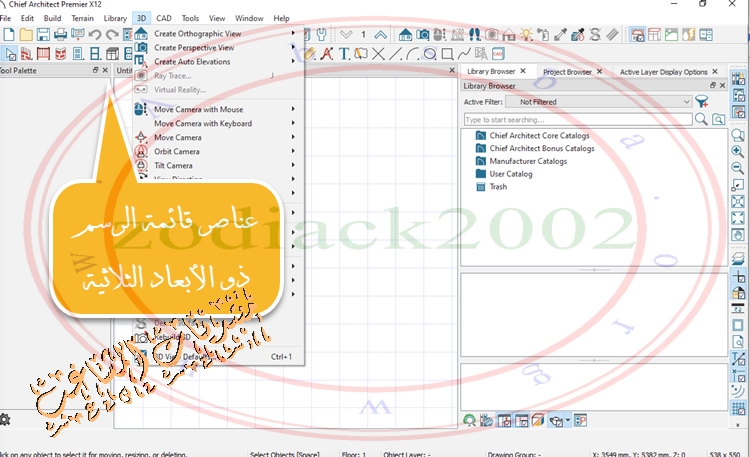The width and height of the screenshot is (750, 457).
Task: Open the CAD menu
Action: 164,18
